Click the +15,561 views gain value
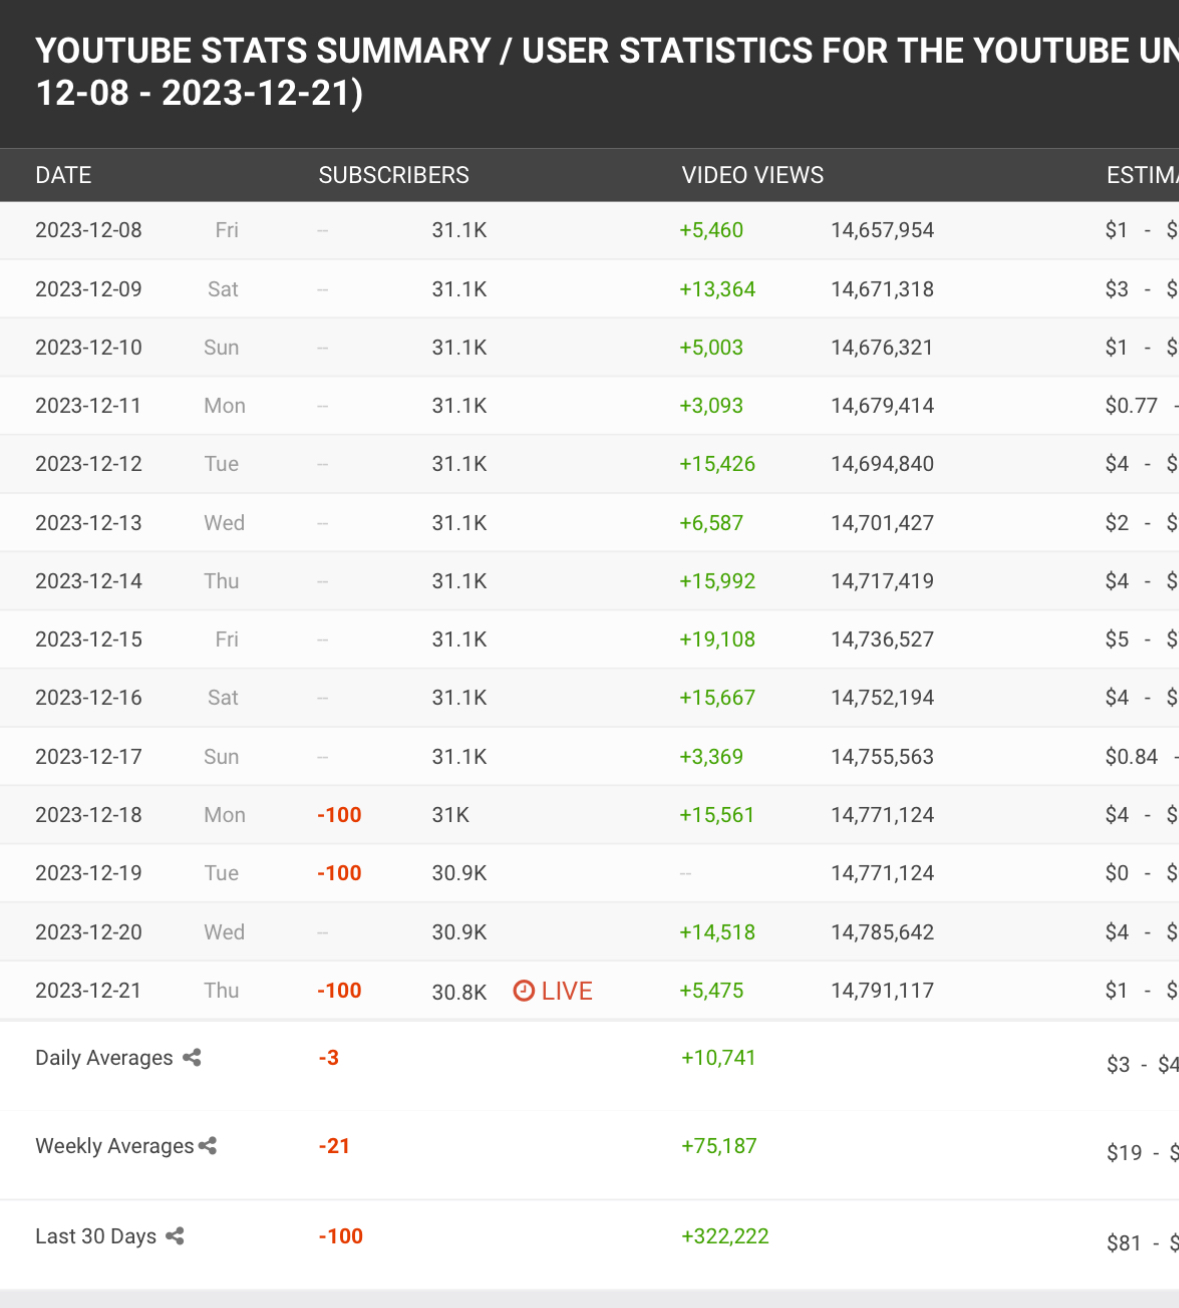The height and width of the screenshot is (1308, 1179). click(x=717, y=814)
